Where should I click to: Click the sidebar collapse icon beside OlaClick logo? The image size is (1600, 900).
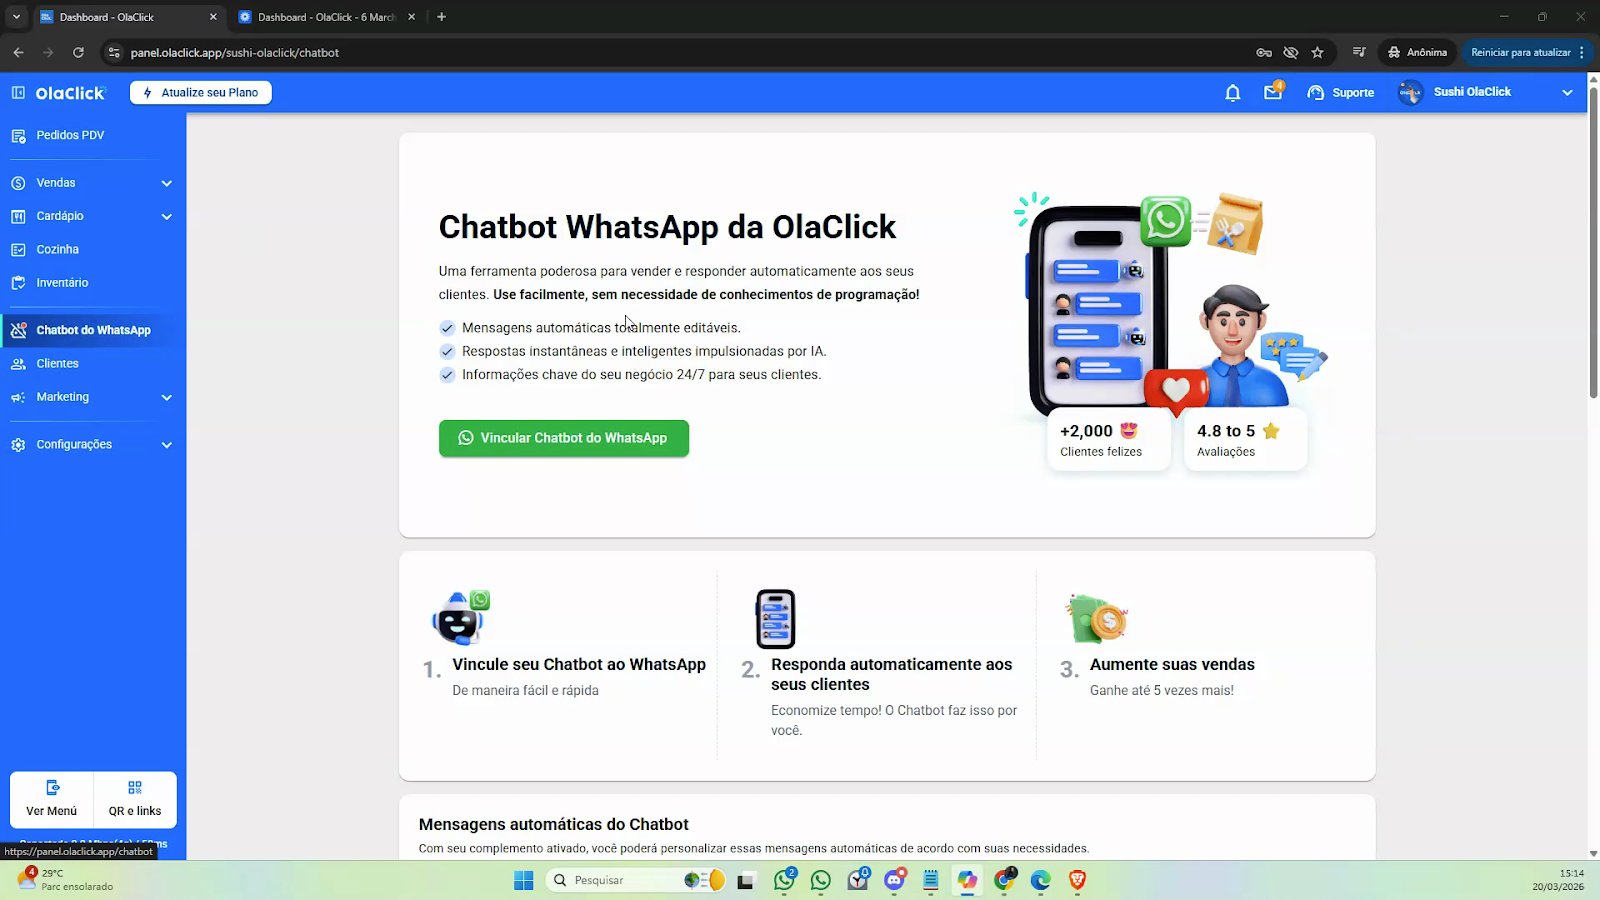(18, 93)
